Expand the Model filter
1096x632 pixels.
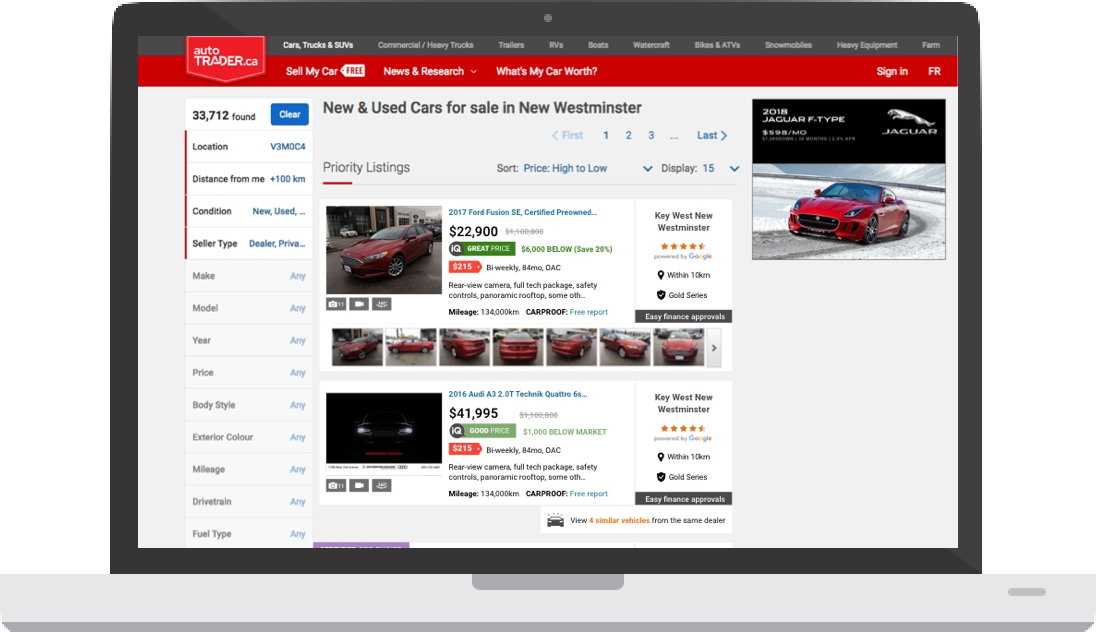pyautogui.click(x=249, y=308)
